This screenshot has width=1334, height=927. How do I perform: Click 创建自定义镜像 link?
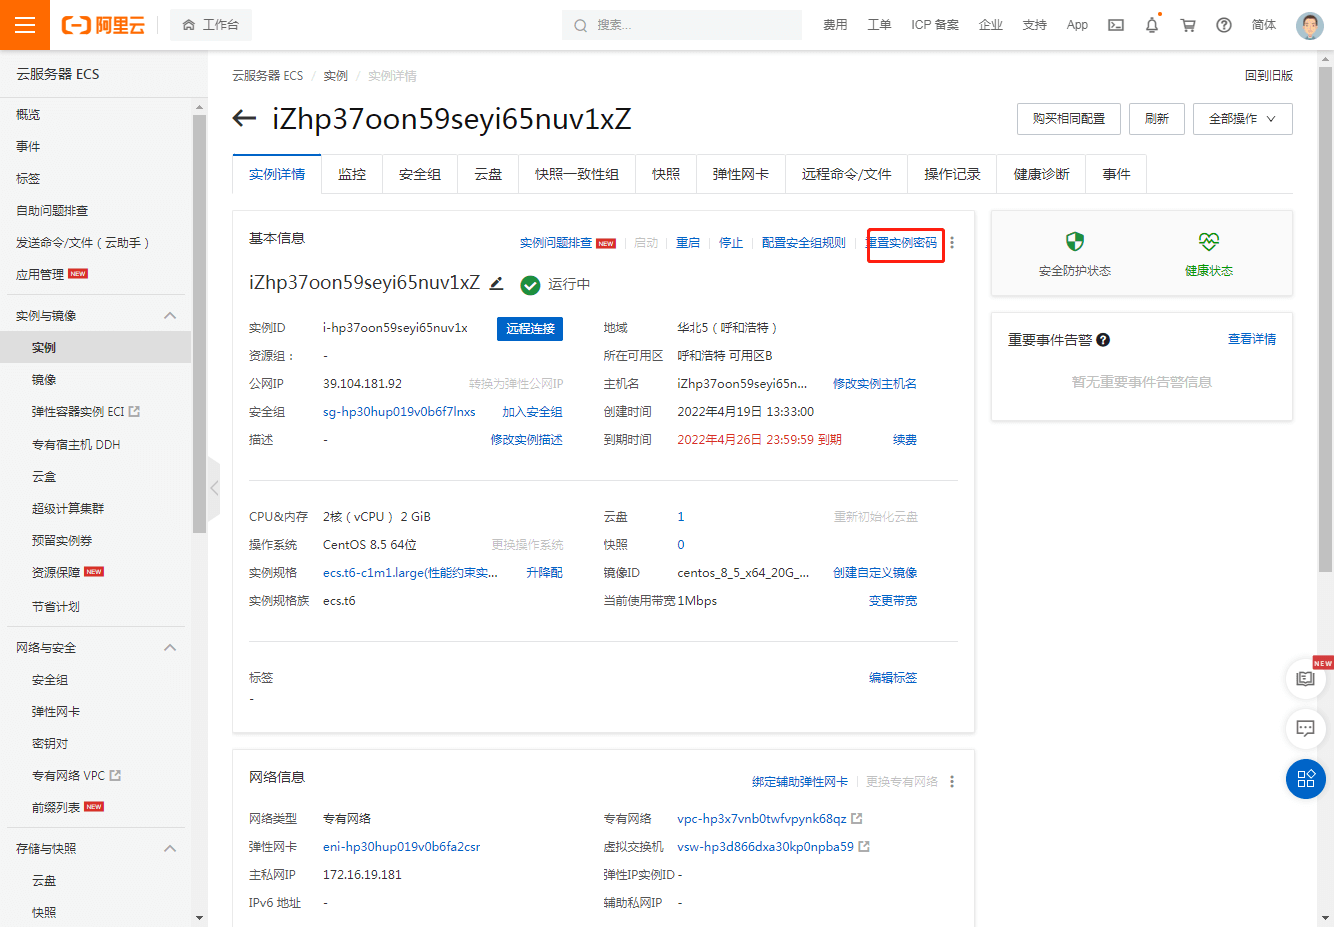click(875, 573)
